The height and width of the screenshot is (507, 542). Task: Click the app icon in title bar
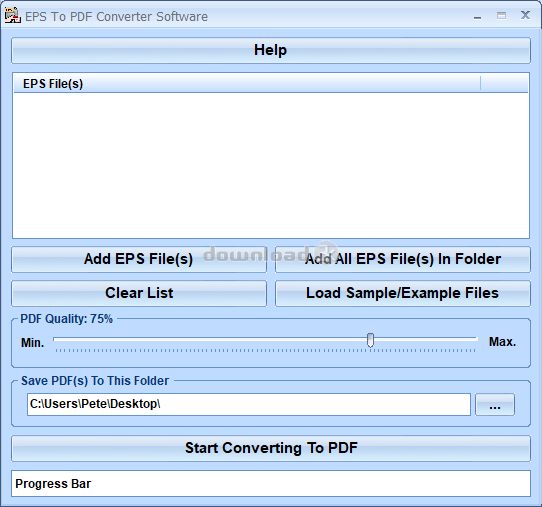click(13, 16)
